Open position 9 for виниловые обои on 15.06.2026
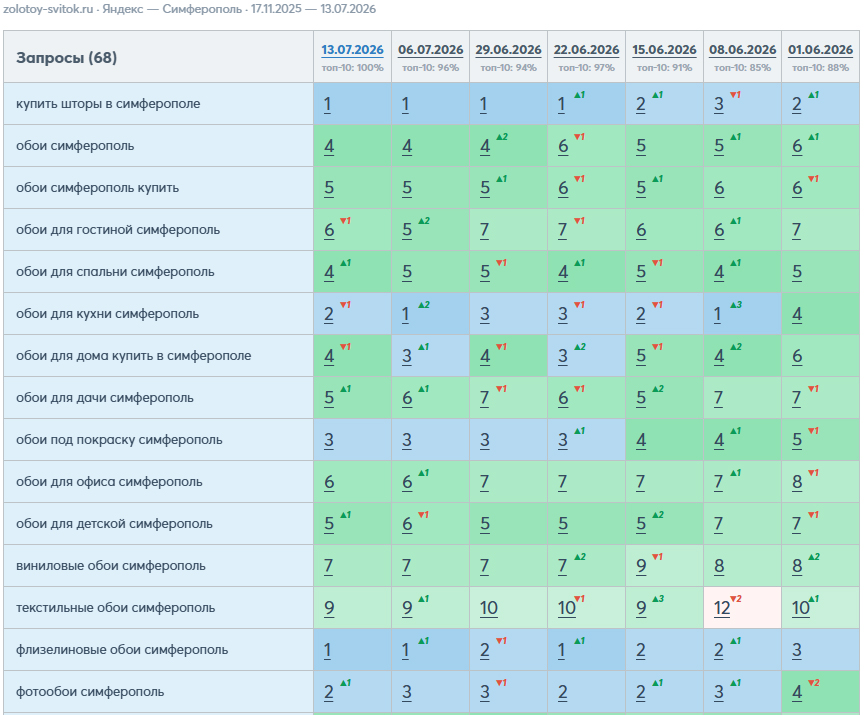 641,566
